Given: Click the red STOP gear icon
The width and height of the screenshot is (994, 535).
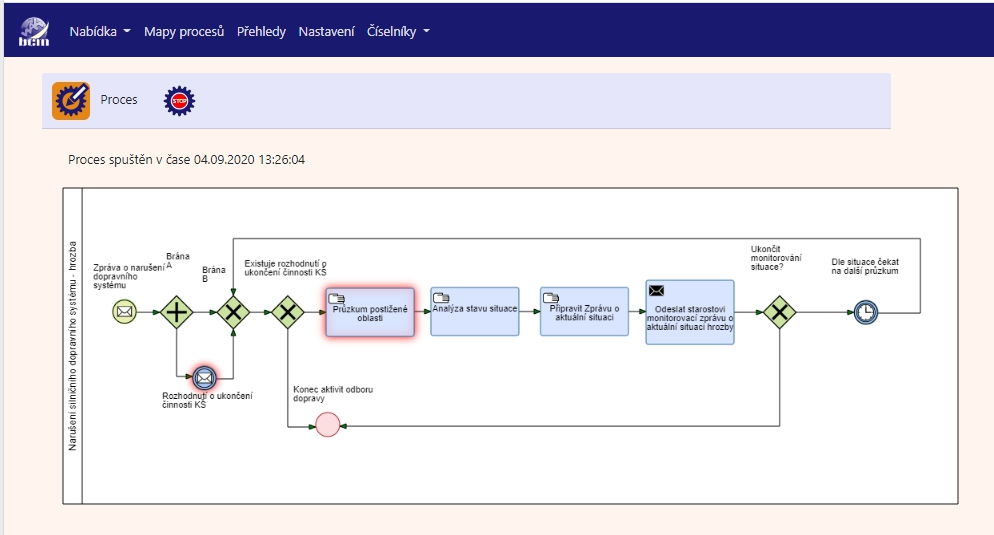Looking at the screenshot, I should pos(179,101).
